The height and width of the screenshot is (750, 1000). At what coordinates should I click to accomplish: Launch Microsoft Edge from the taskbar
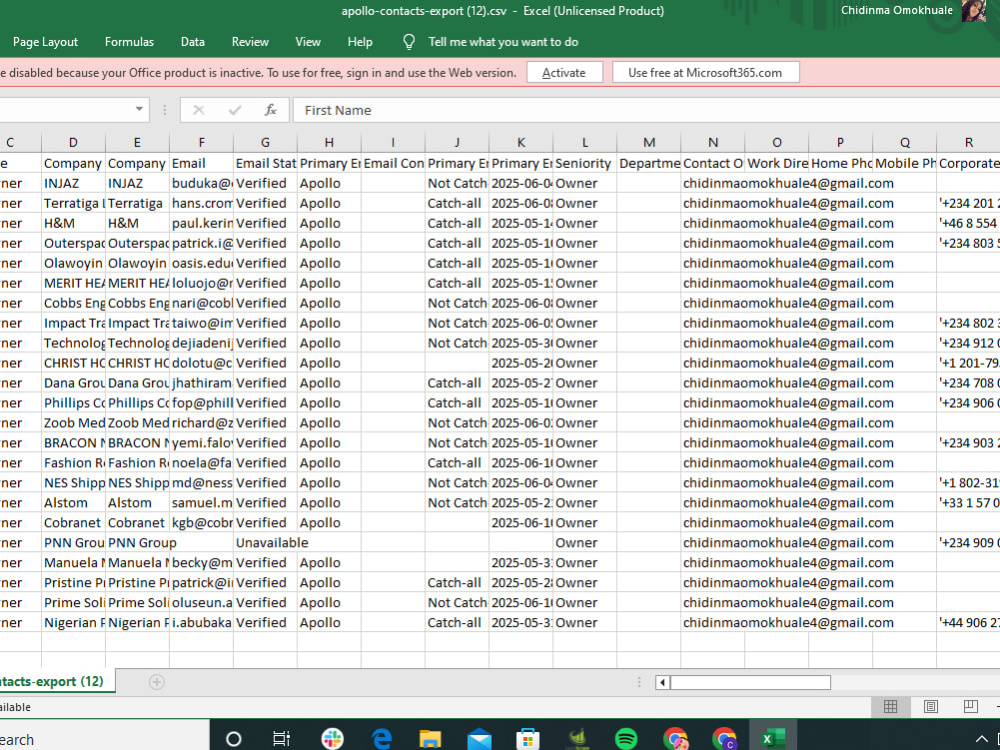click(x=381, y=739)
